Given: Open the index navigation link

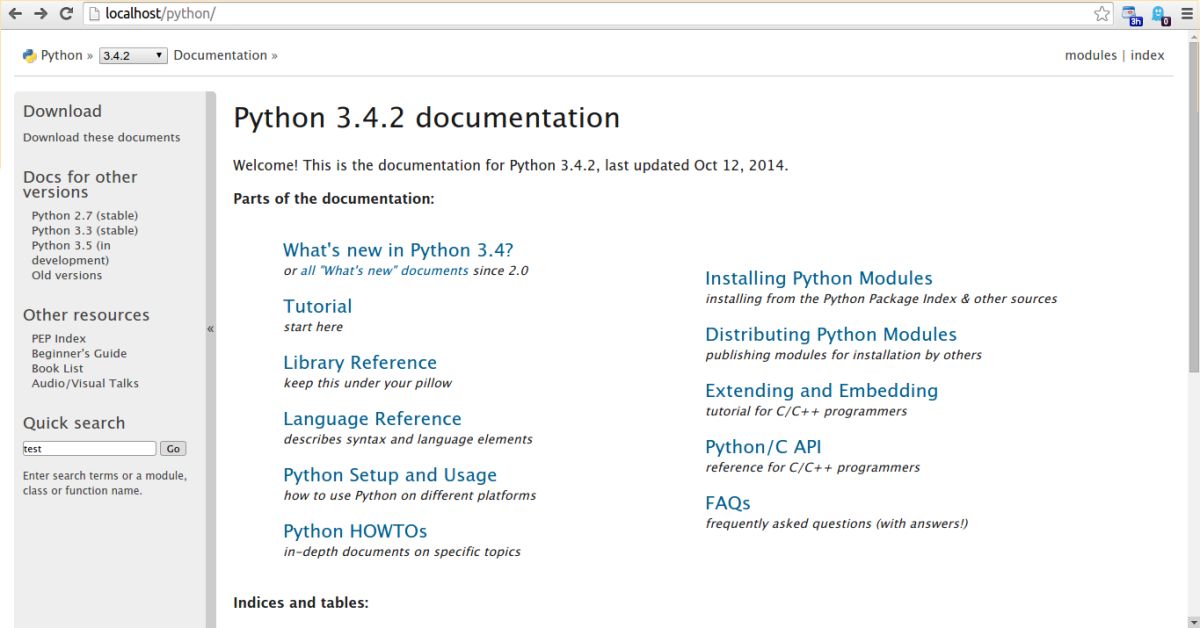Looking at the screenshot, I should [x=1147, y=56].
